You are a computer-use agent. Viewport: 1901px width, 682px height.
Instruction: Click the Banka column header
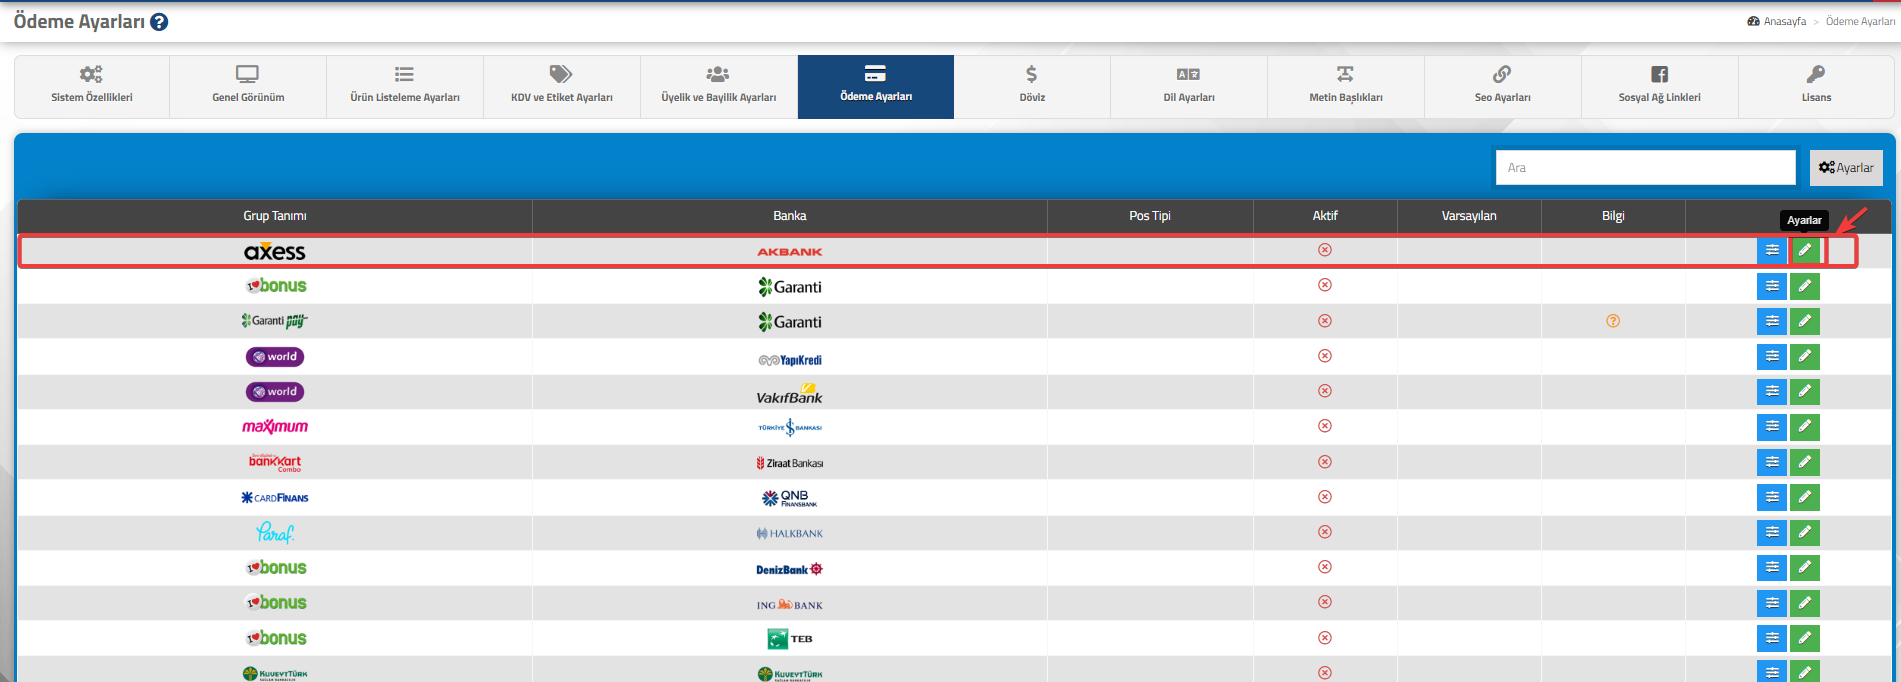[x=790, y=216]
